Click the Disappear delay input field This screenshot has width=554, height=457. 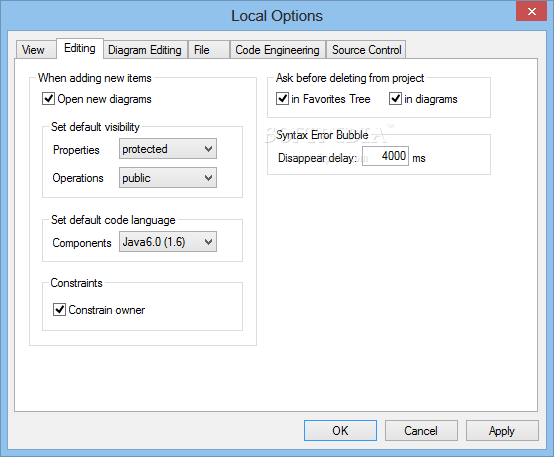(385, 156)
